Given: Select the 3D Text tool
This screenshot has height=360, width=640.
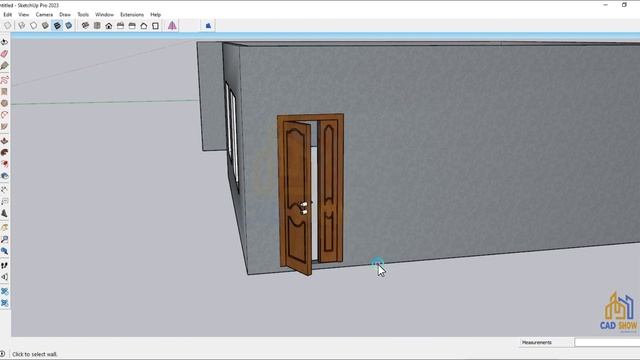Looking at the screenshot, I should click(4, 213).
